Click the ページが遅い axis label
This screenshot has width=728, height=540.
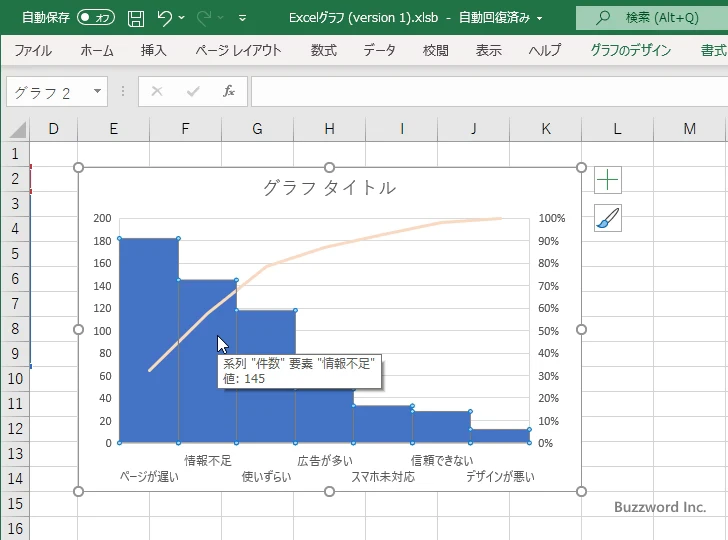[x=149, y=476]
